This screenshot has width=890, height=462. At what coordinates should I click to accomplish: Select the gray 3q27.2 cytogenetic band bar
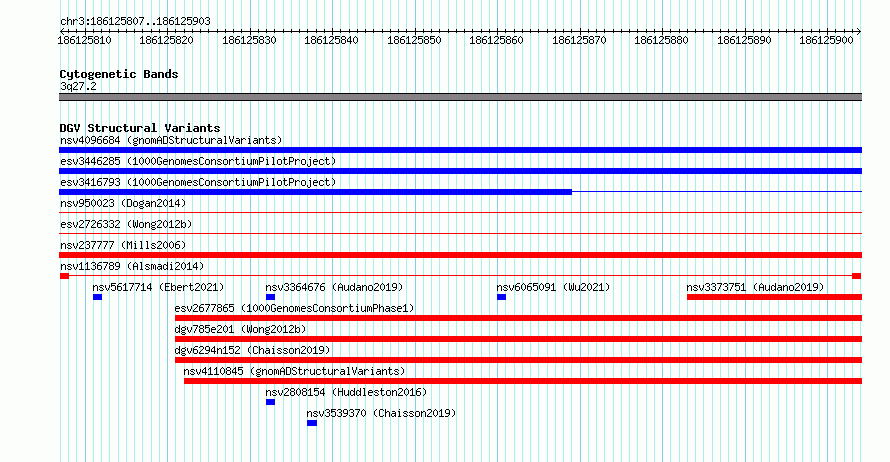tap(460, 97)
